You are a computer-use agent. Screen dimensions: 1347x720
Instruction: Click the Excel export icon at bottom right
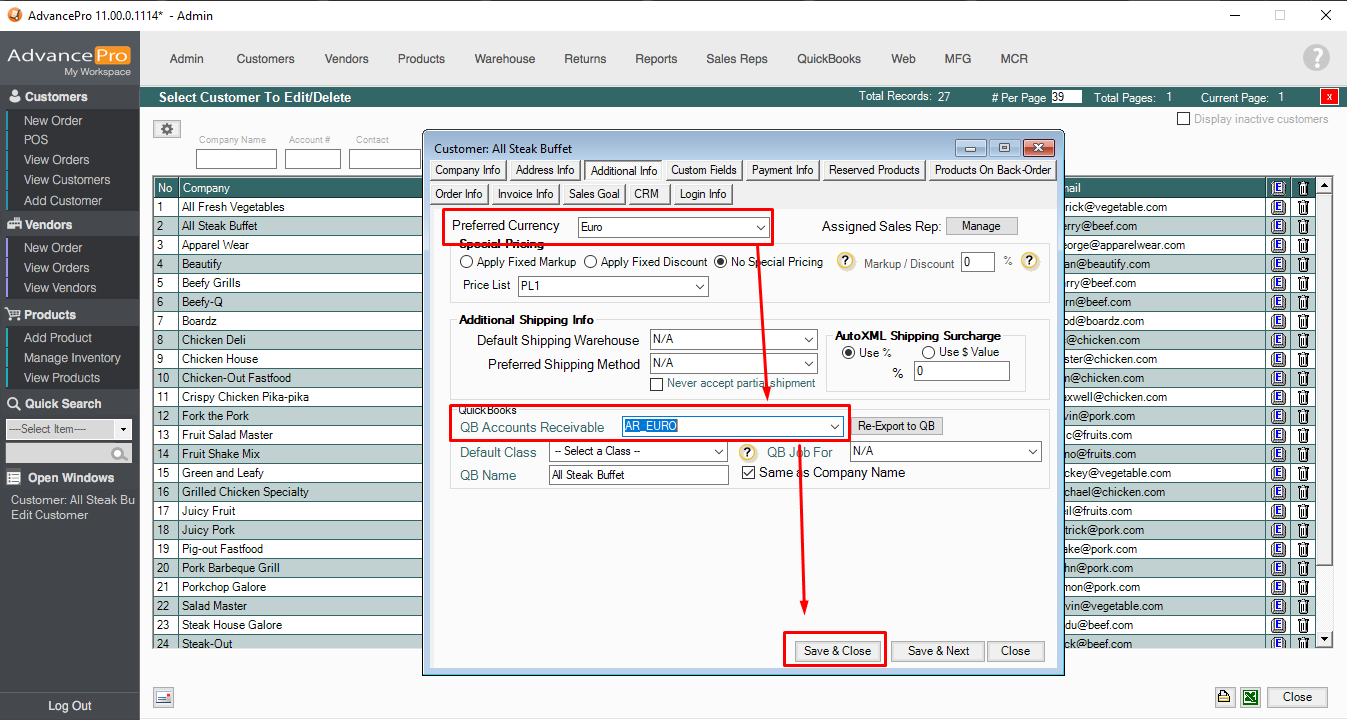pos(1250,697)
